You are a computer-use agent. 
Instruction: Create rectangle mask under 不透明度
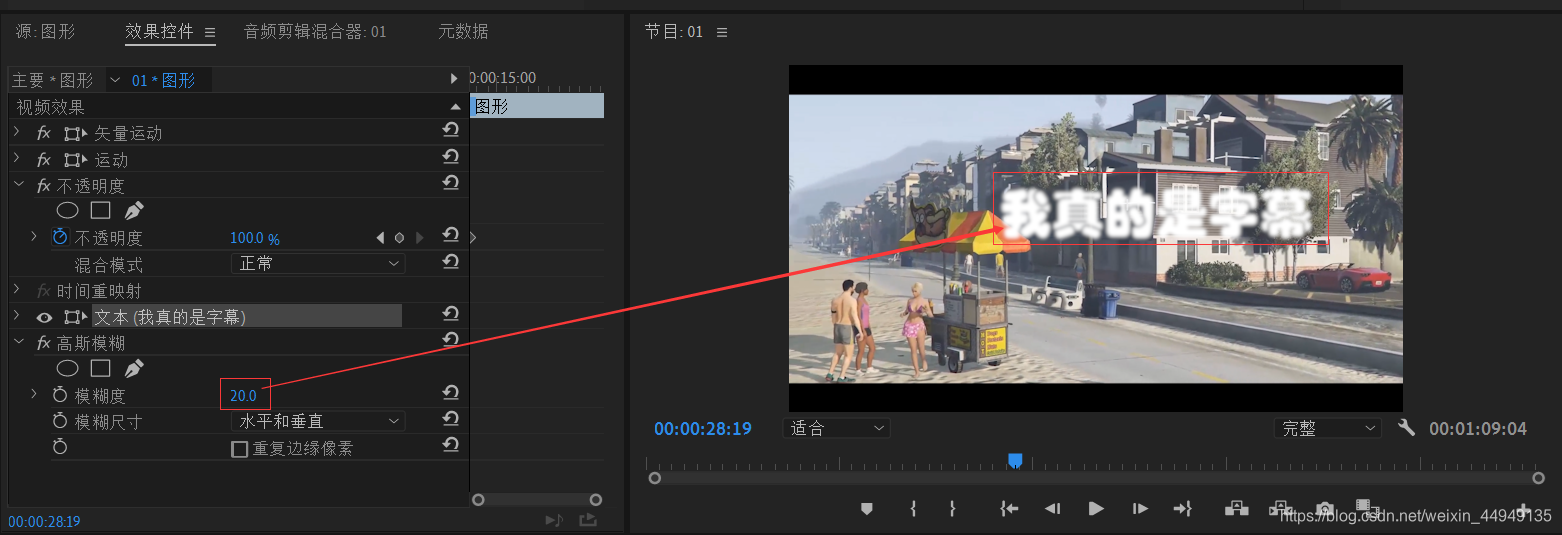(100, 211)
